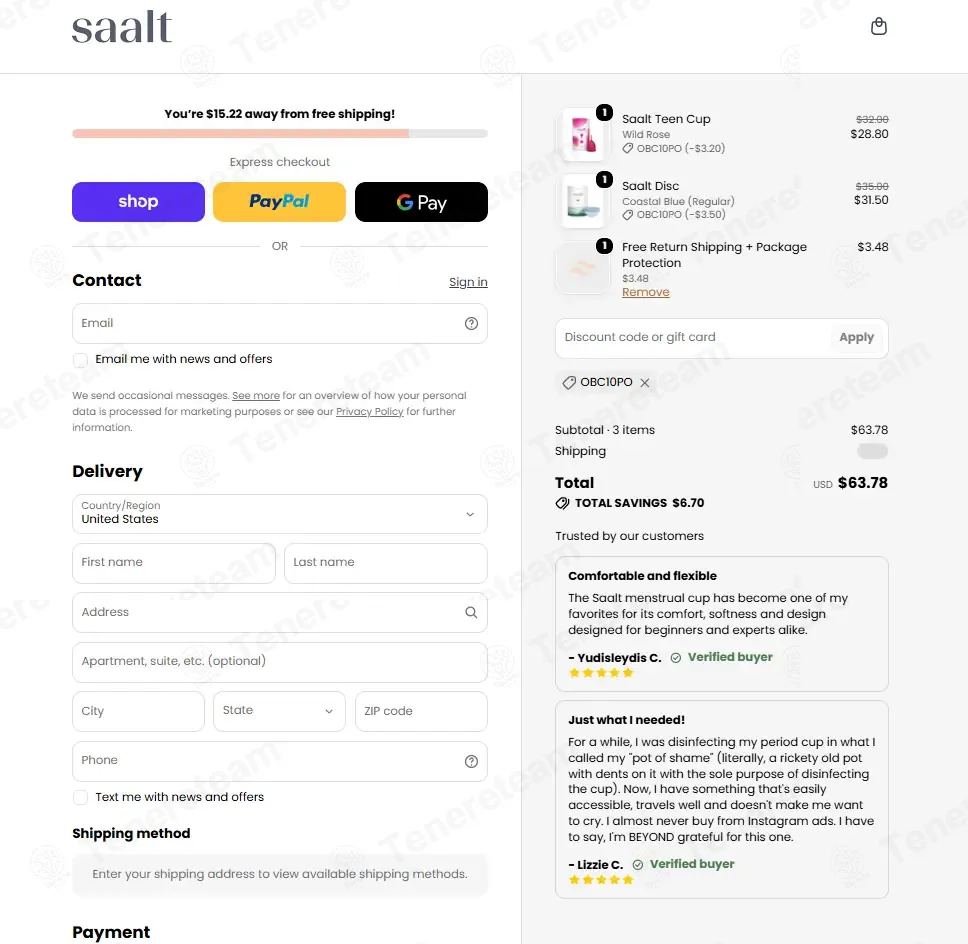Choose PayPal express checkout

[279, 202]
